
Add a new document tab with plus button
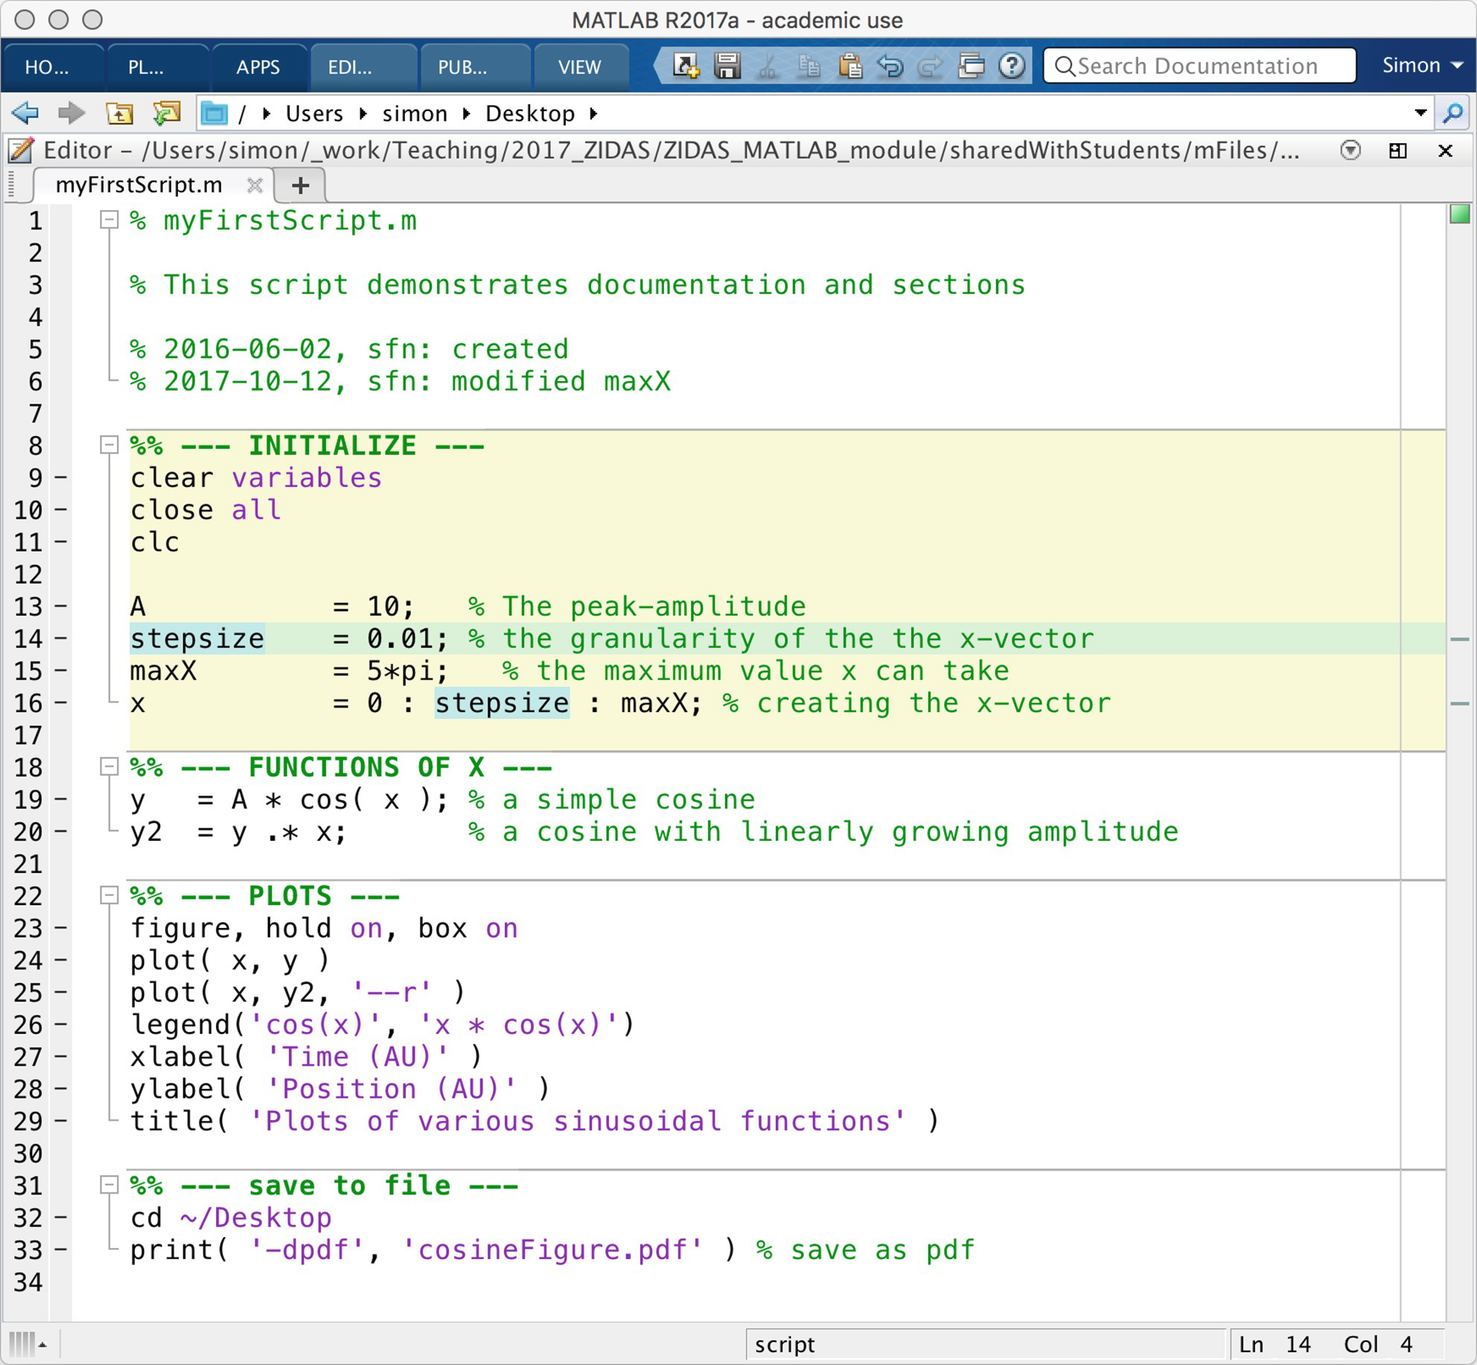tap(300, 185)
